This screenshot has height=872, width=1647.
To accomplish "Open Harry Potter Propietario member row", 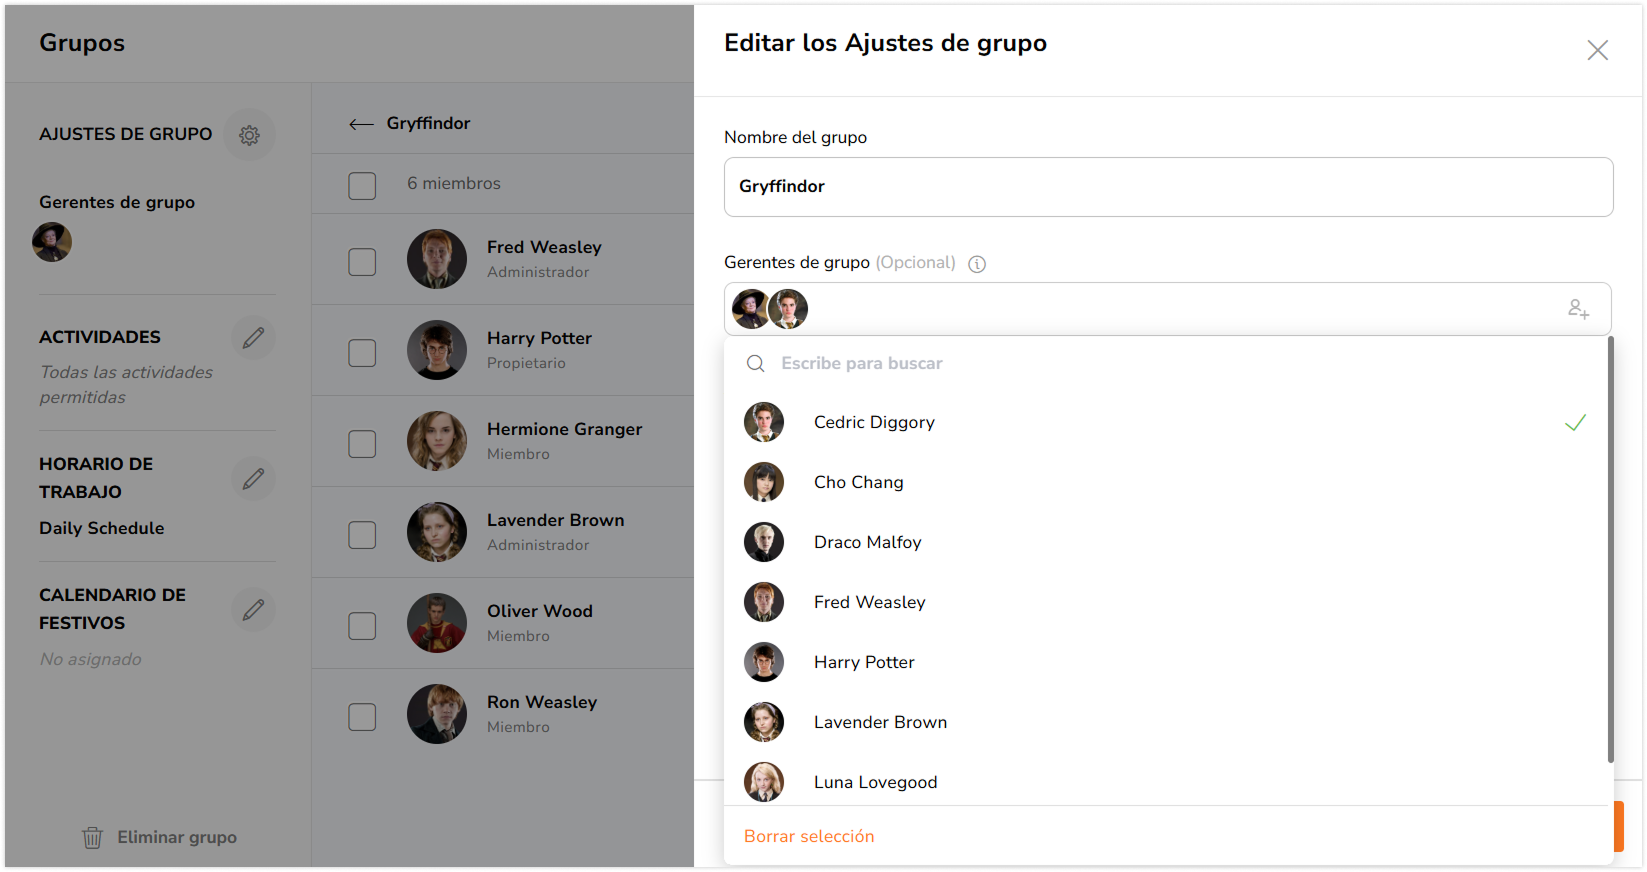I will pos(503,350).
